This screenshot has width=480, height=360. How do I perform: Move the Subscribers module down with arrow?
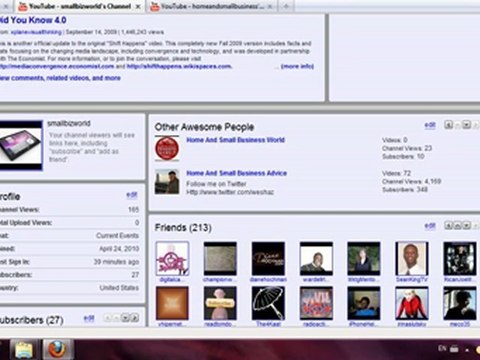pos(125,318)
